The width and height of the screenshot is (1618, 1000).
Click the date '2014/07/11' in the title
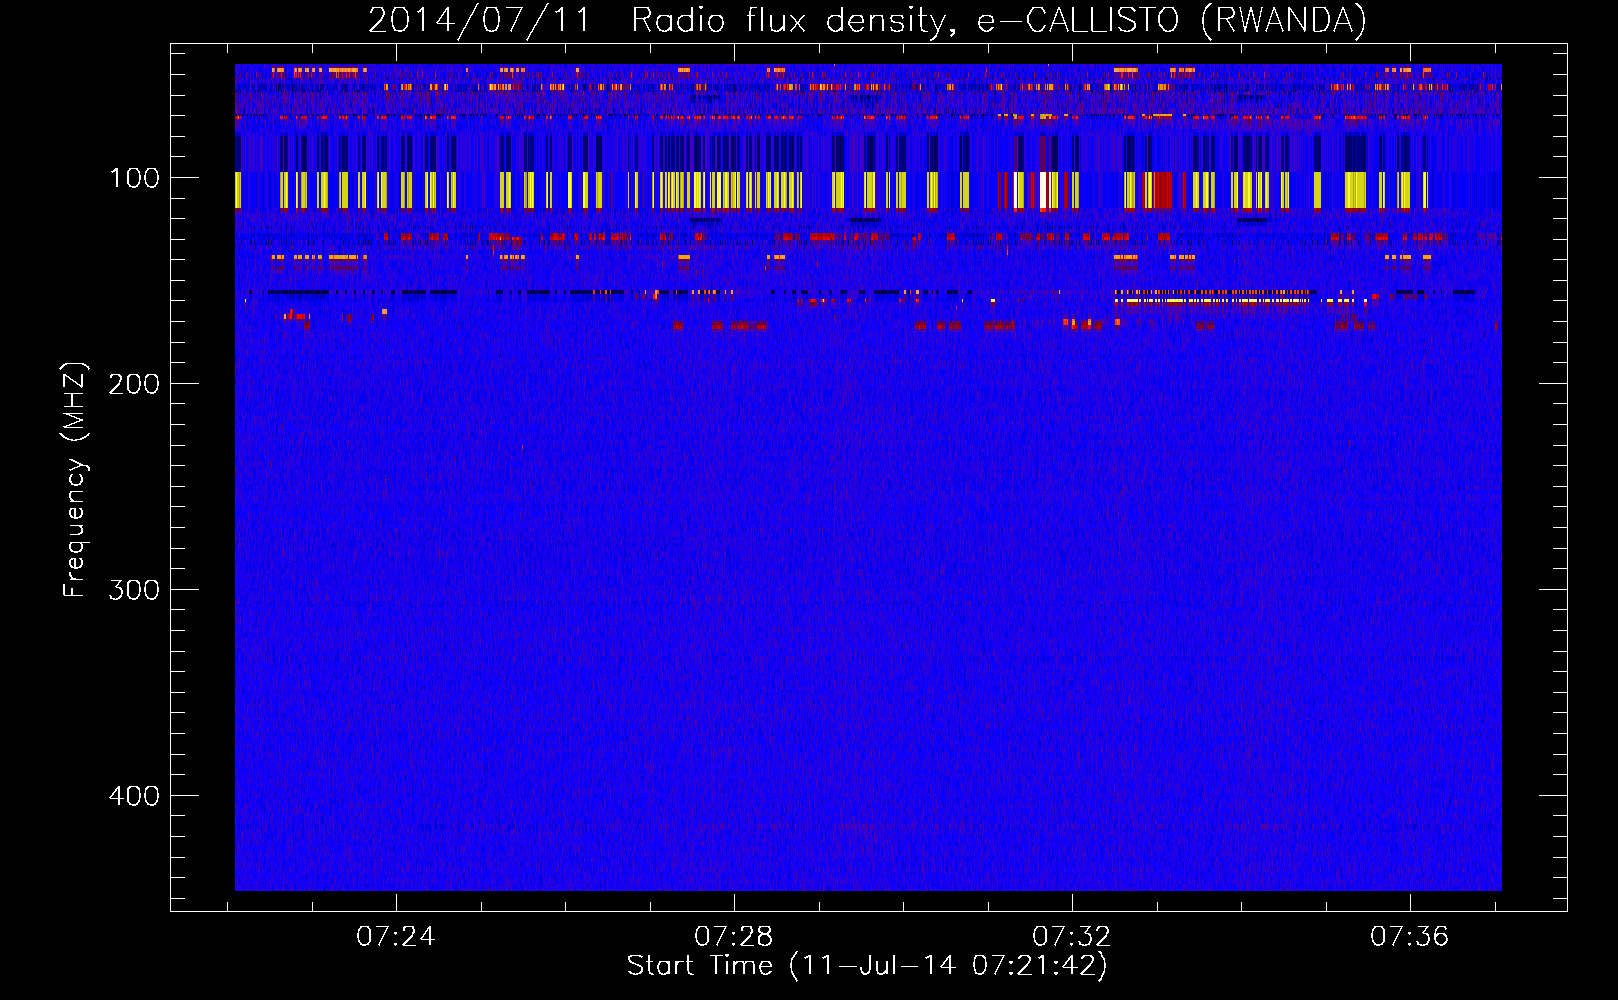click(x=480, y=20)
